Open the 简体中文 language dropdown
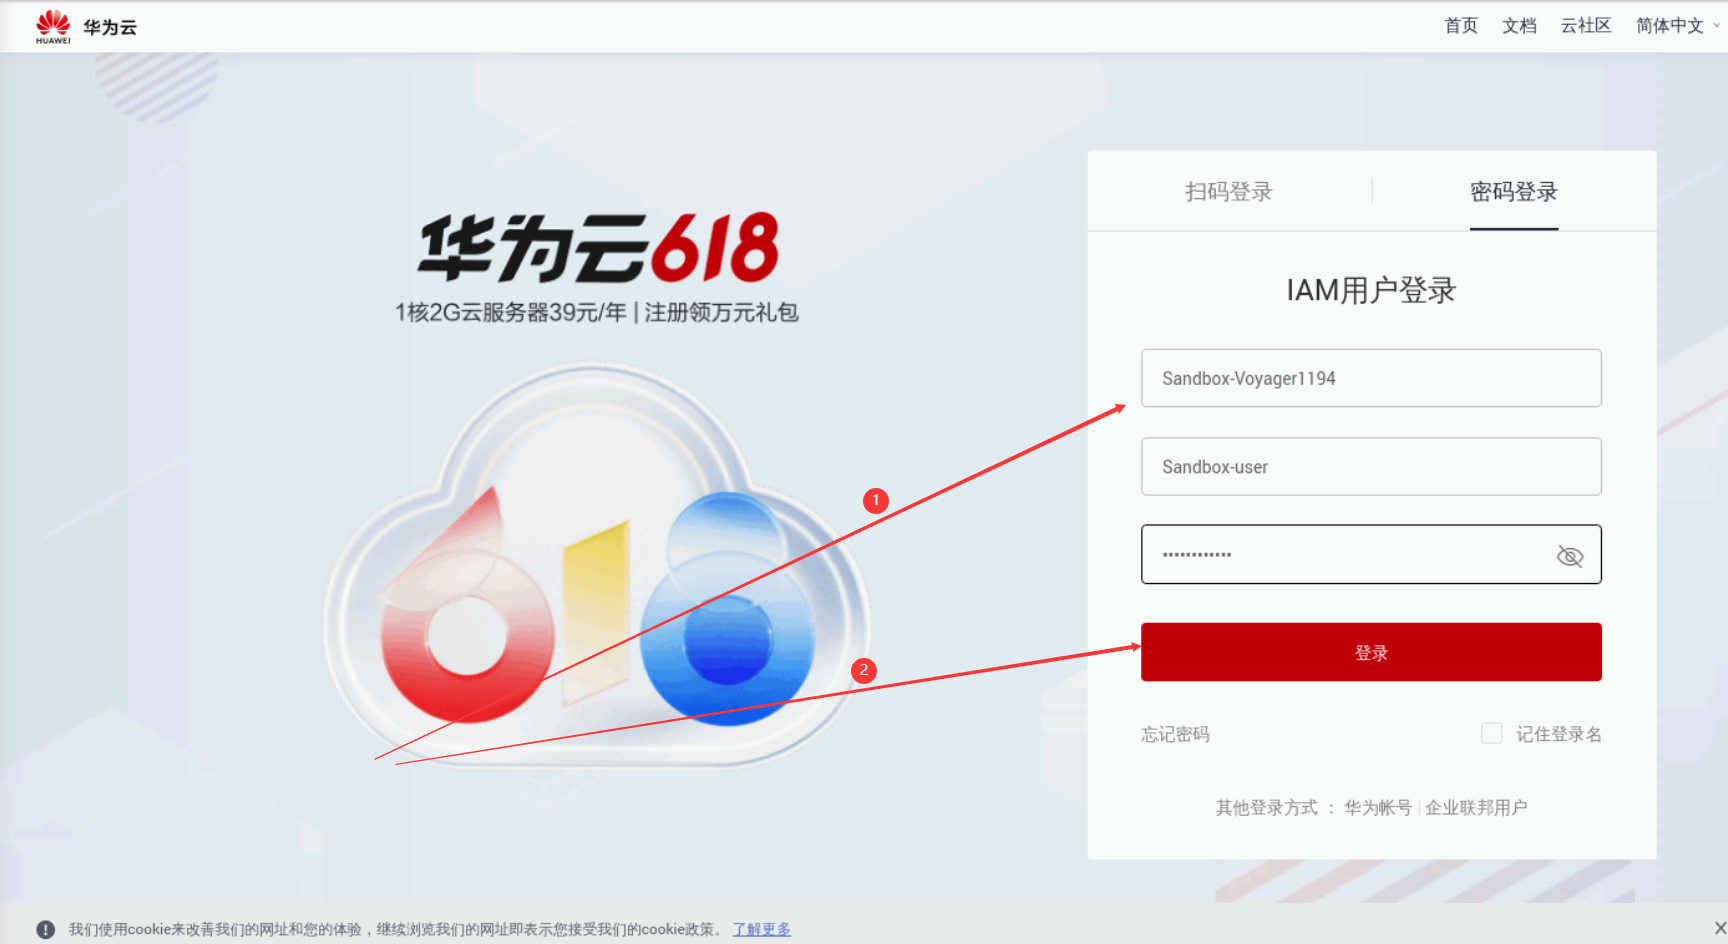Viewport: 1728px width, 944px height. coord(1677,26)
